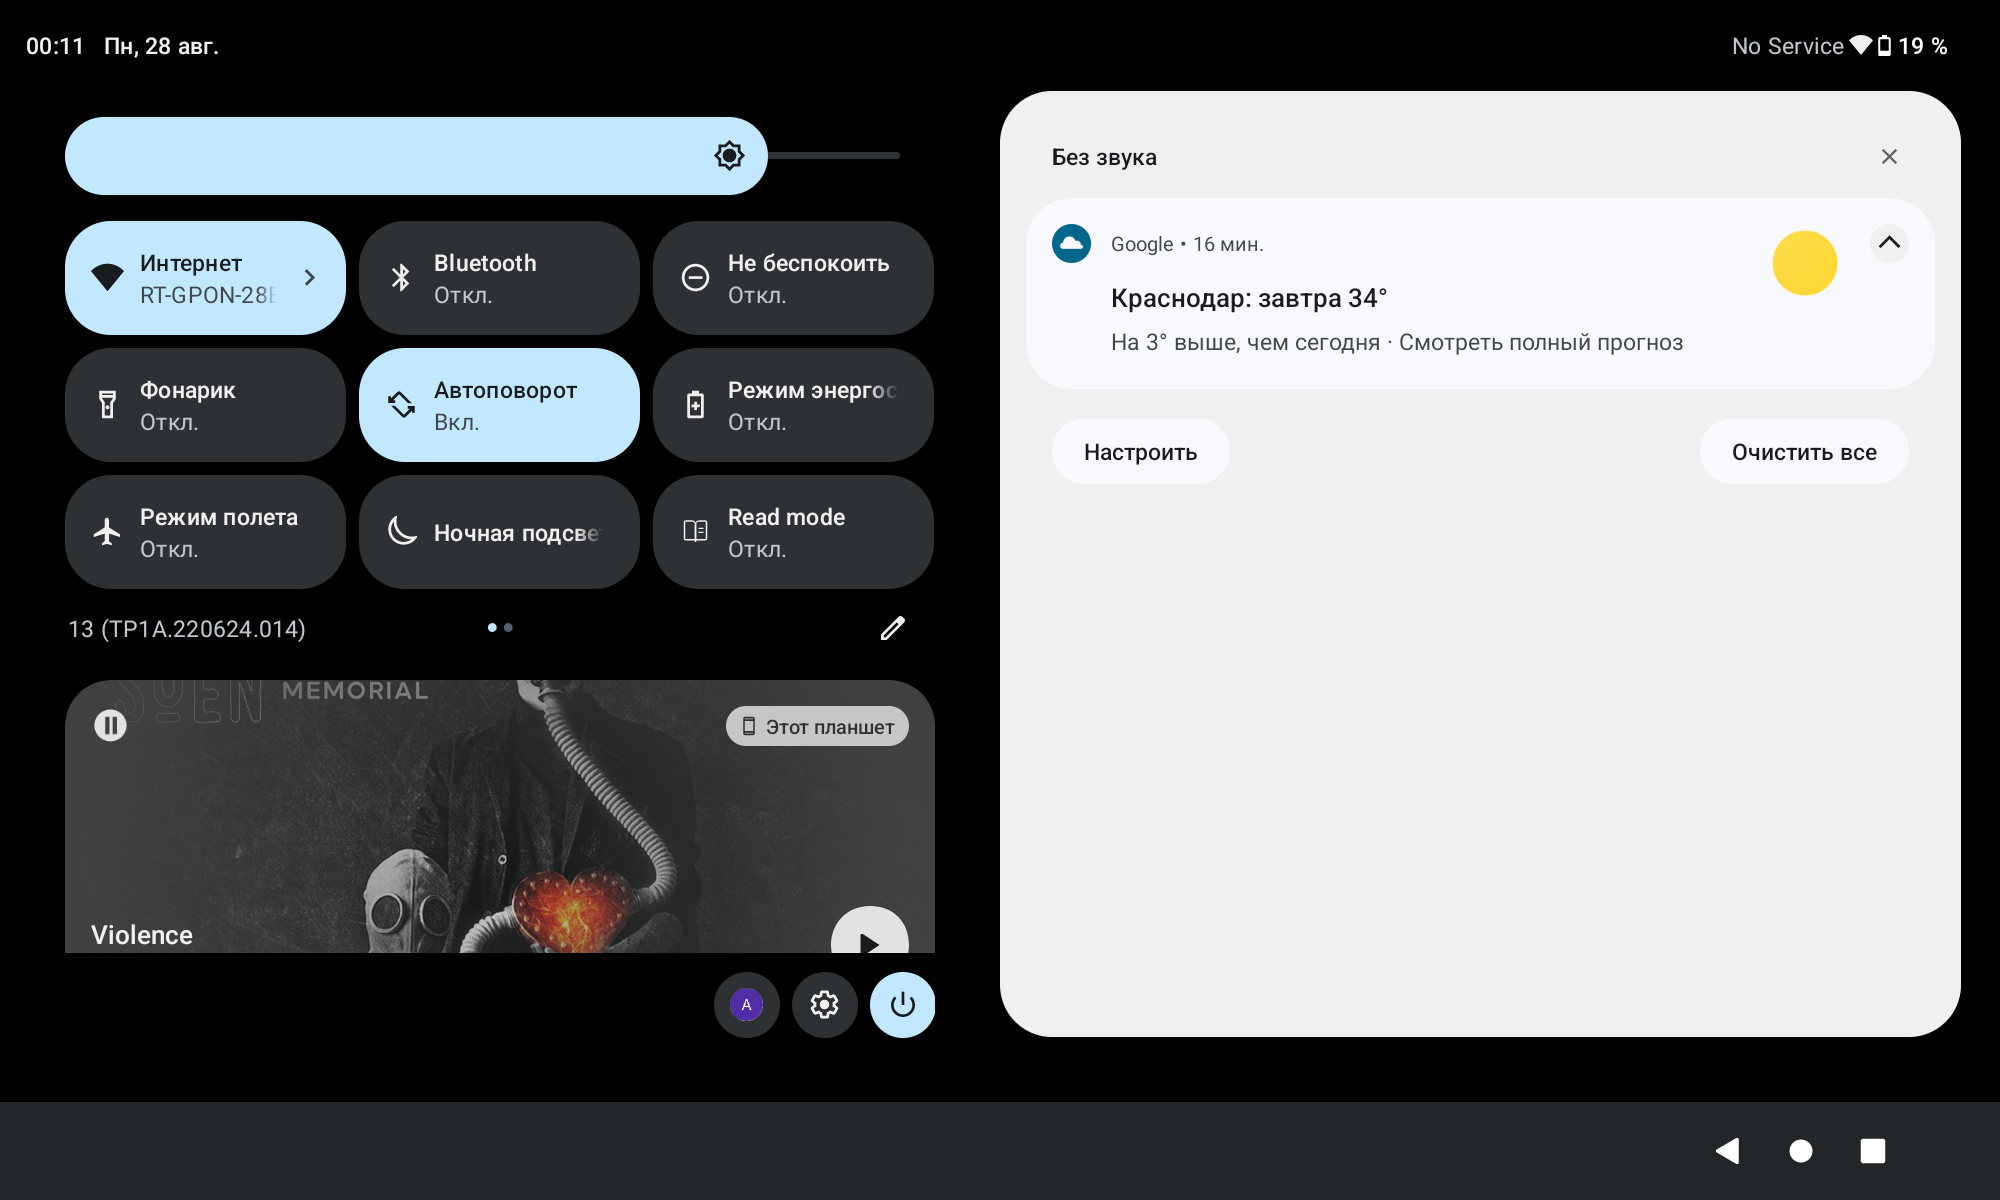Open the power menu button
Screen dimensions: 2000x1200
click(x=903, y=1005)
